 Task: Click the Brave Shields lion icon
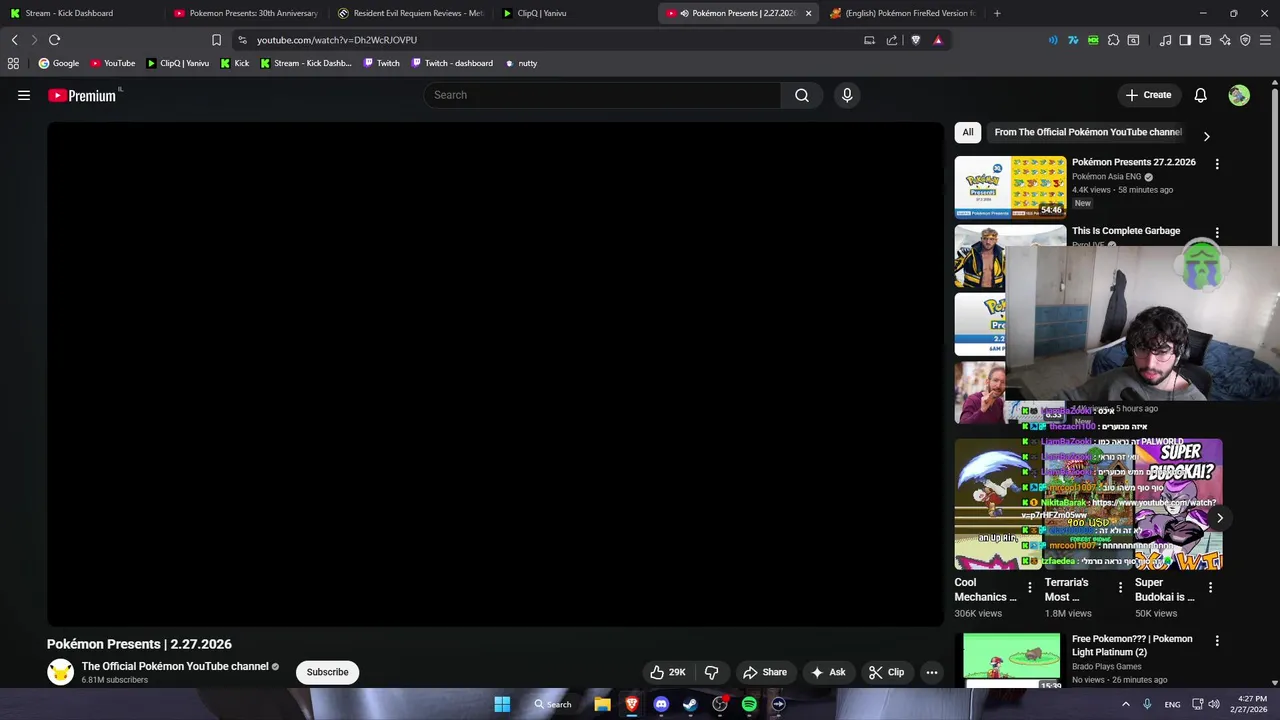tap(915, 40)
